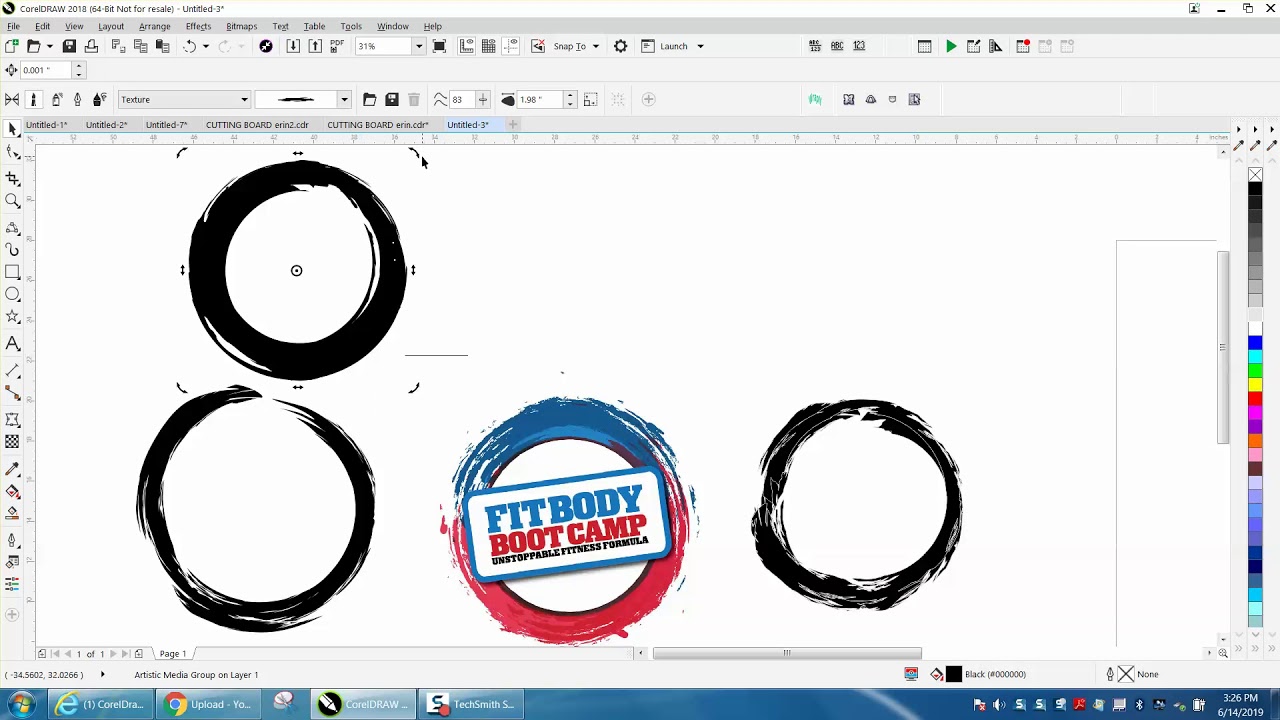Select the Parallel Dimension tool
Screen dimensions: 1280x720
pos(12,370)
